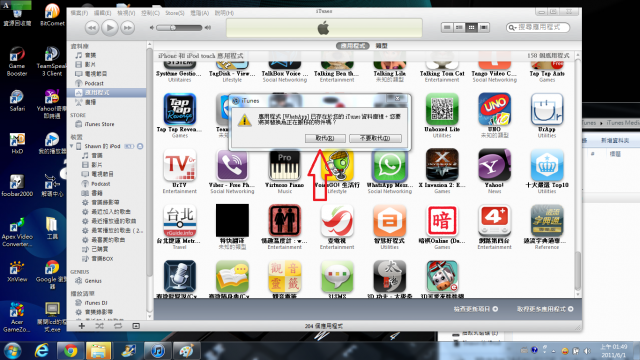Select iTunes DJ in the sidebar
Viewport: 640px width, 360px height.
96,303
